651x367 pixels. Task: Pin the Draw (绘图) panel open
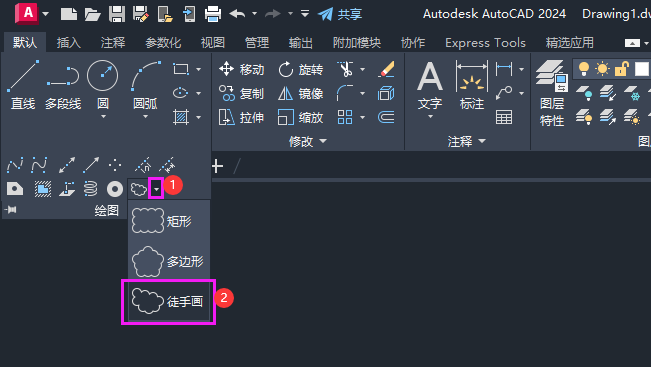11,210
